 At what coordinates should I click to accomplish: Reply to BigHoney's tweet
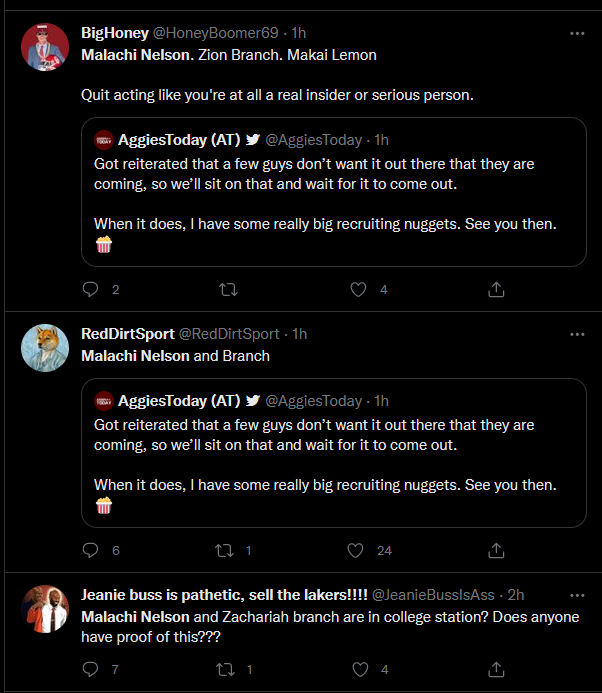coord(90,290)
